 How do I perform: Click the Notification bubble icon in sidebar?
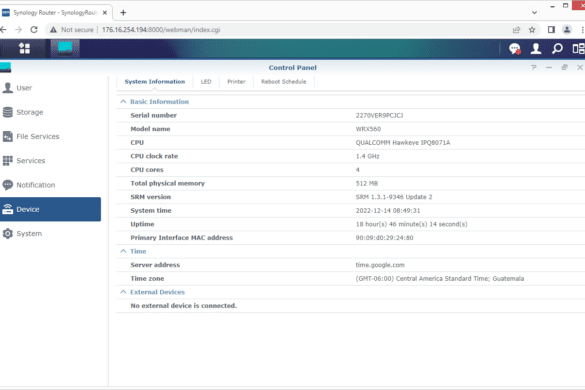pyautogui.click(x=7, y=185)
